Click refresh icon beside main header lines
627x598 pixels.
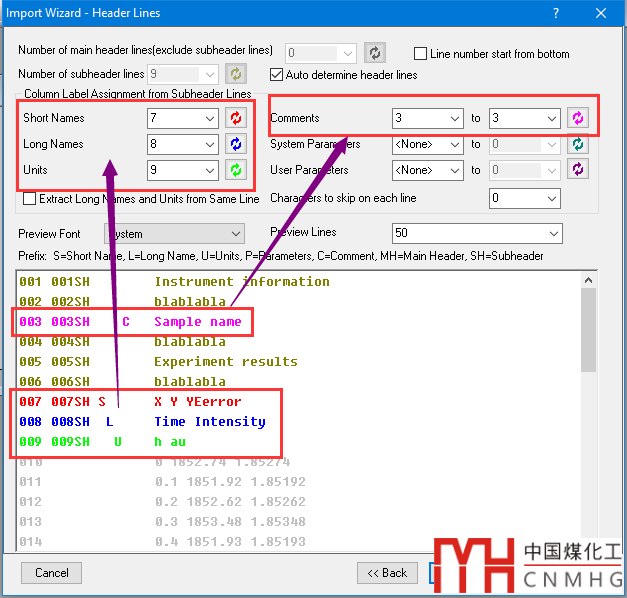(x=374, y=53)
